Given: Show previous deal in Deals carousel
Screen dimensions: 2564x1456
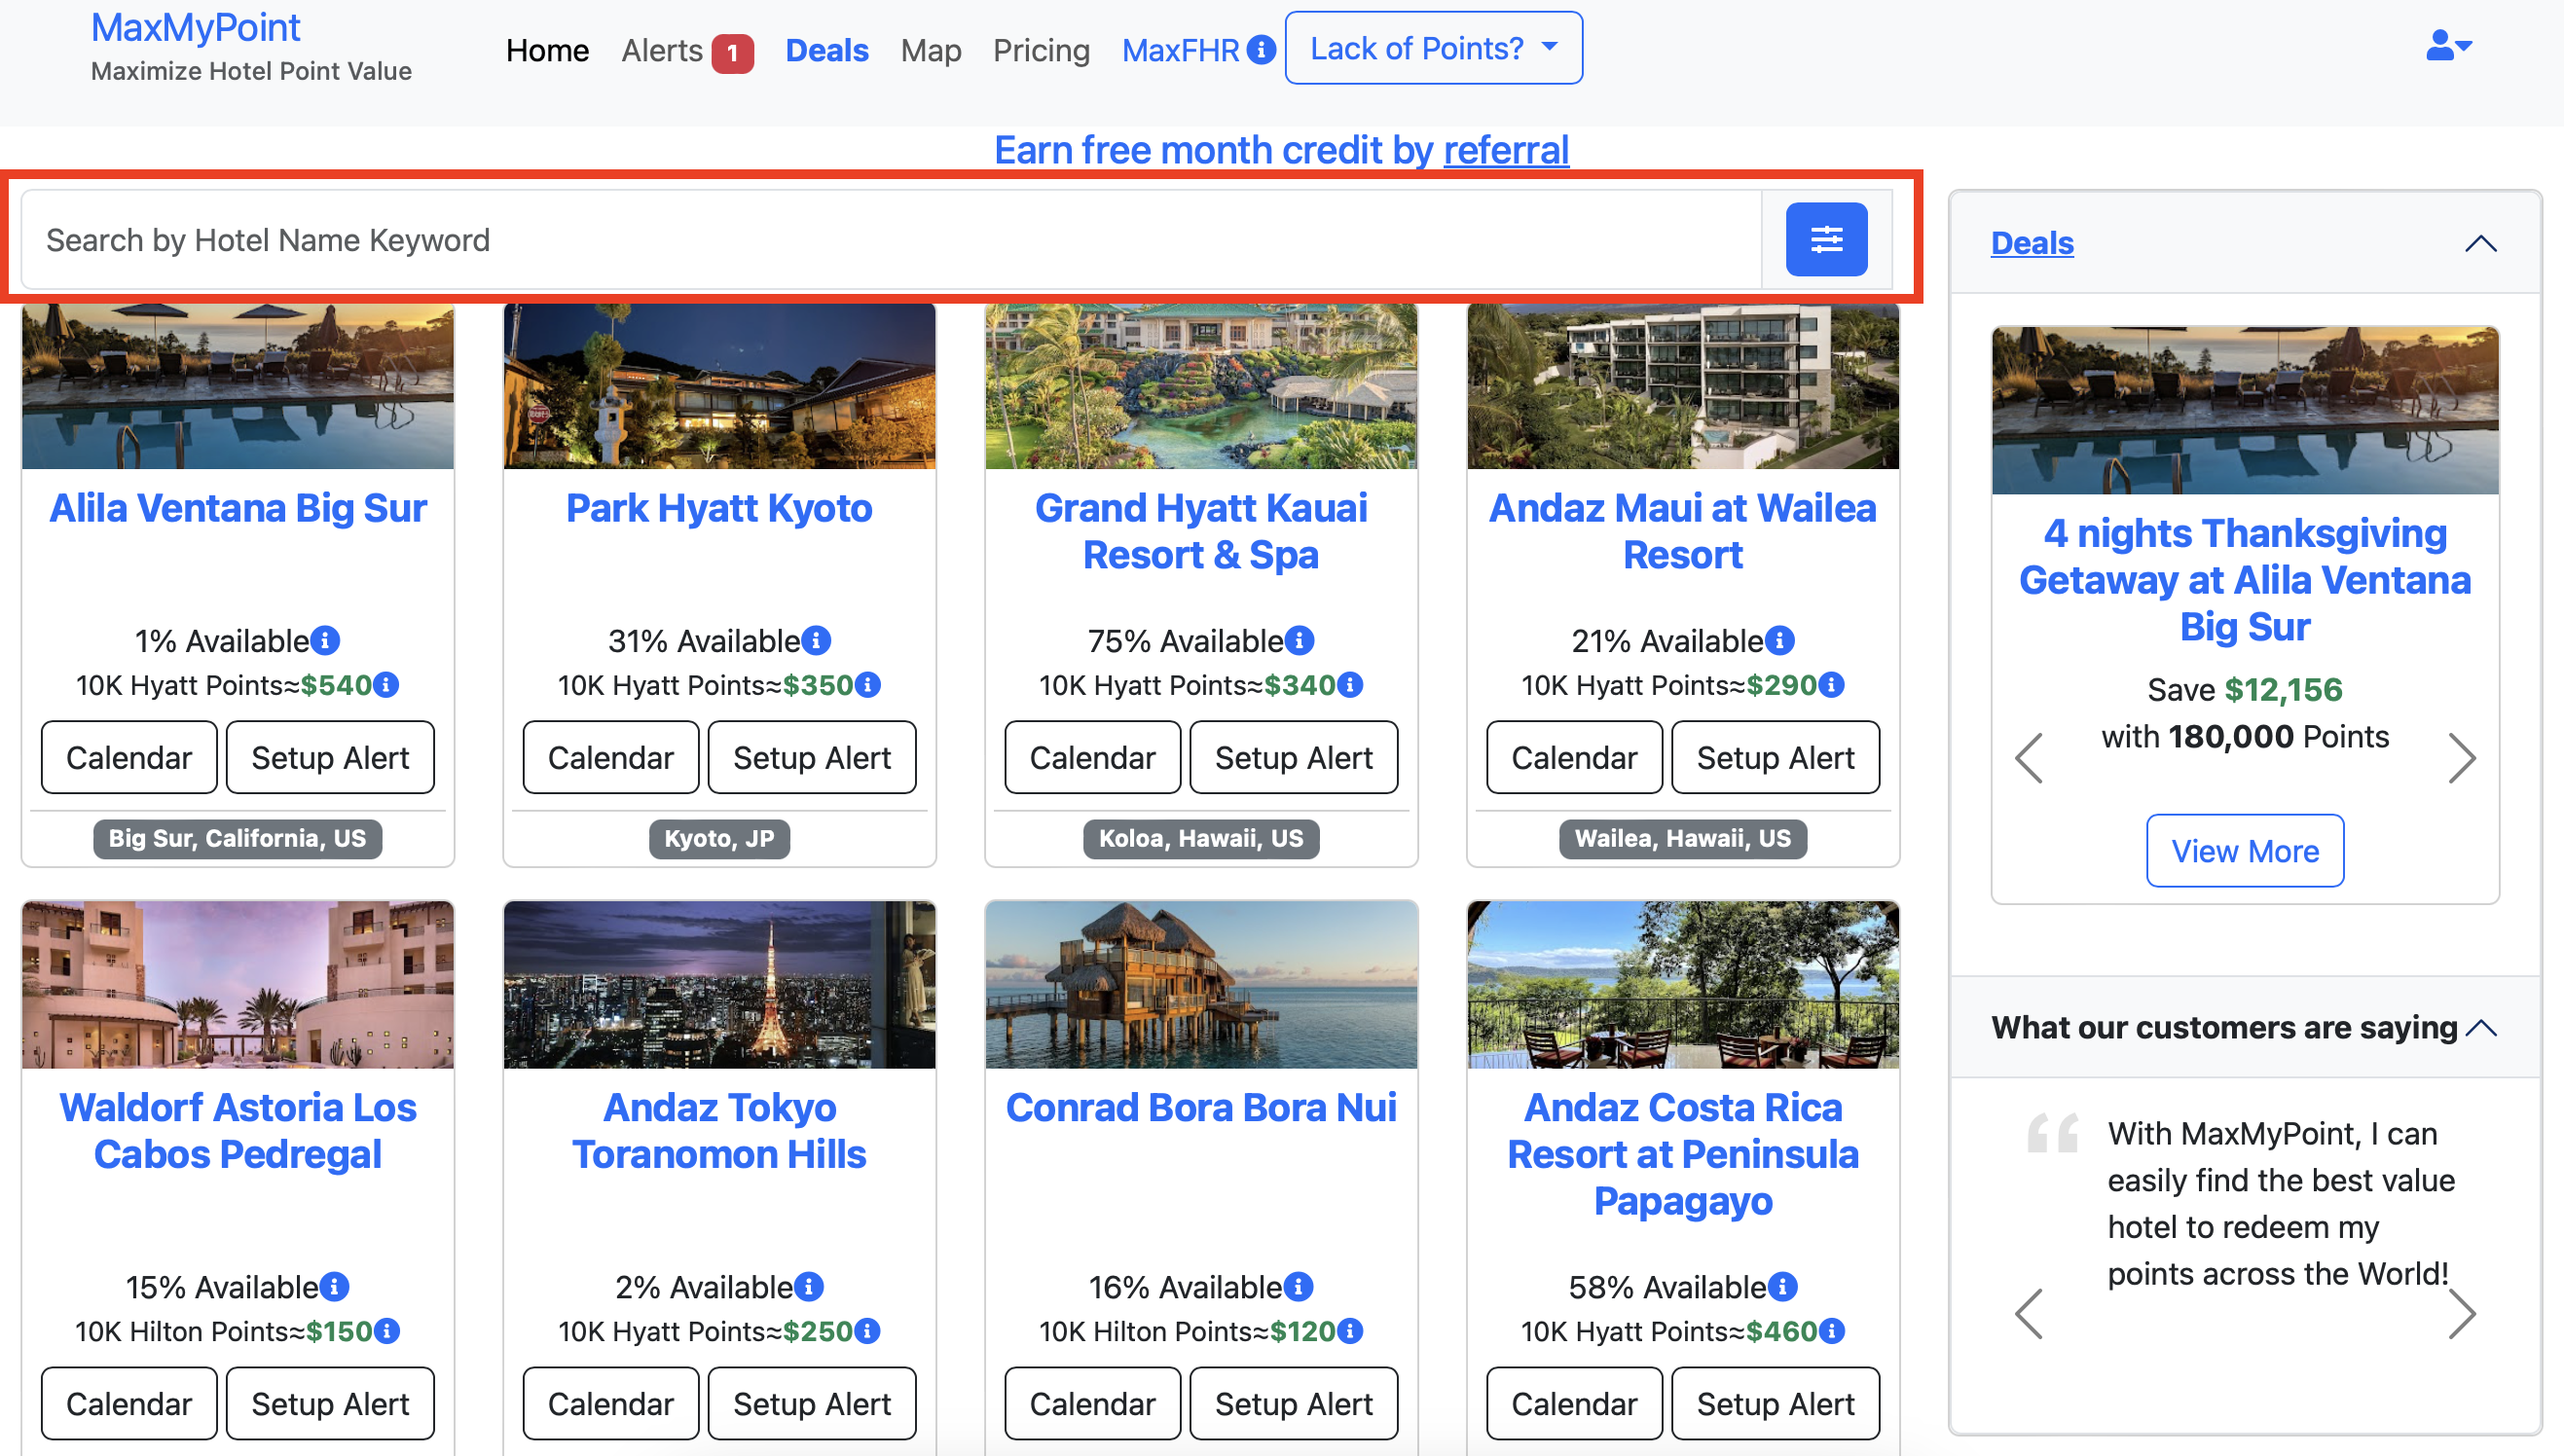Looking at the screenshot, I should coord(2029,758).
